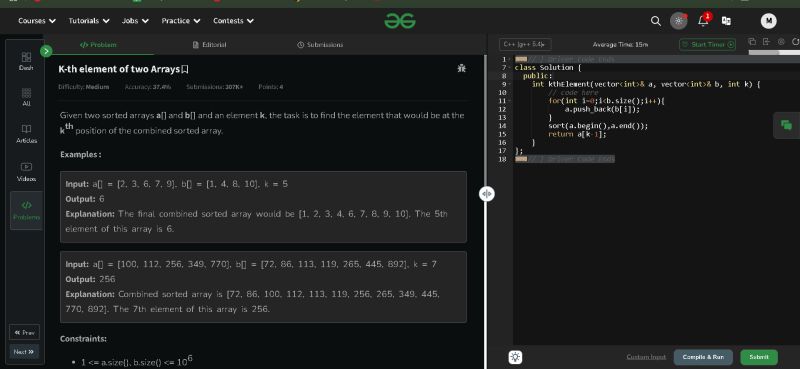The image size is (800, 369).
Task: Open the search magnifier icon
Action: (656, 21)
